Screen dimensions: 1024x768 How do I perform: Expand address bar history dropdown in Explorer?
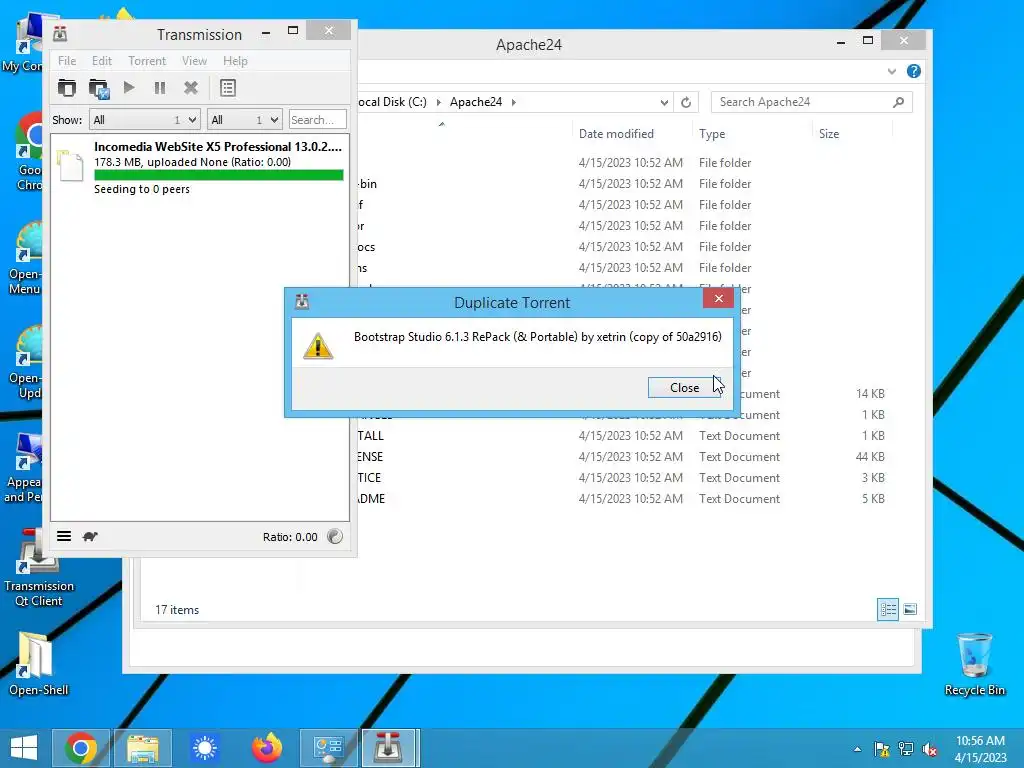pos(664,103)
